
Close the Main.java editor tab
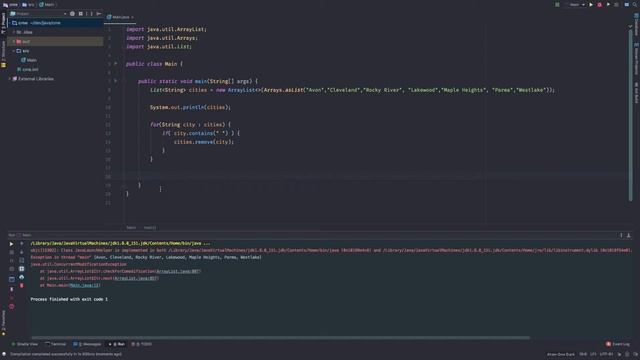point(132,17)
